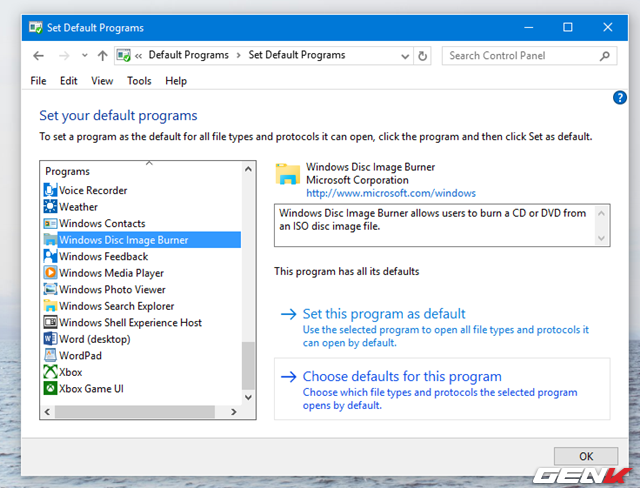Image resolution: width=640 pixels, height=488 pixels.
Task: Click the Weather app icon in the list
Action: [50, 206]
